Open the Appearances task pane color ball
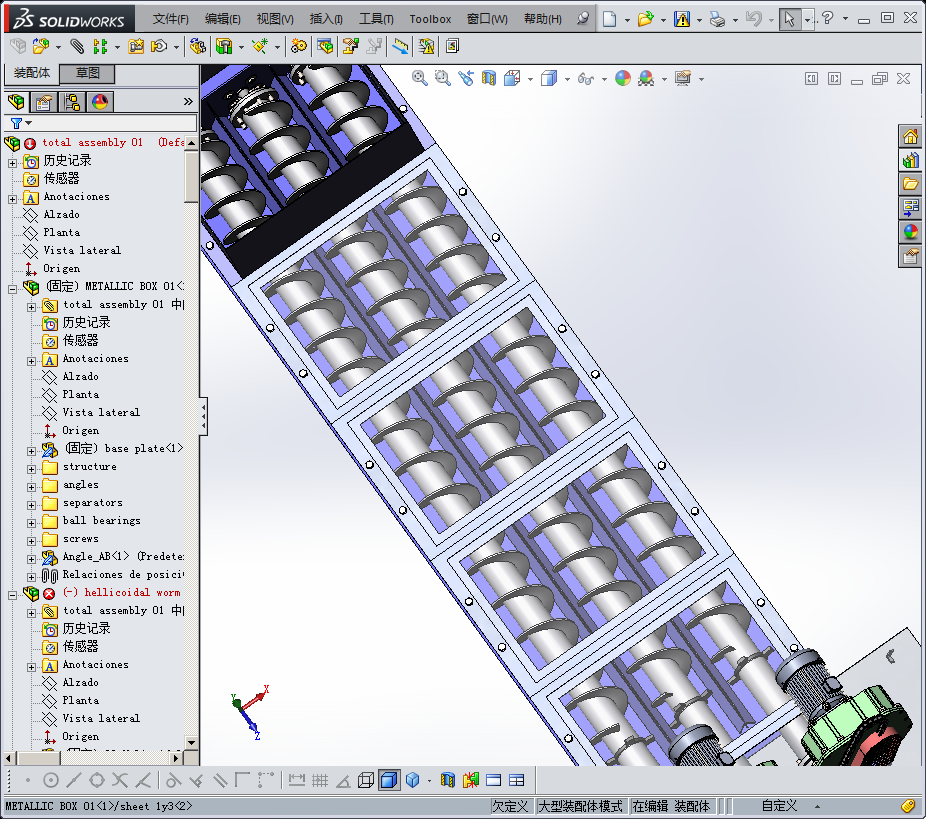The image size is (926, 819). pyautogui.click(x=910, y=231)
